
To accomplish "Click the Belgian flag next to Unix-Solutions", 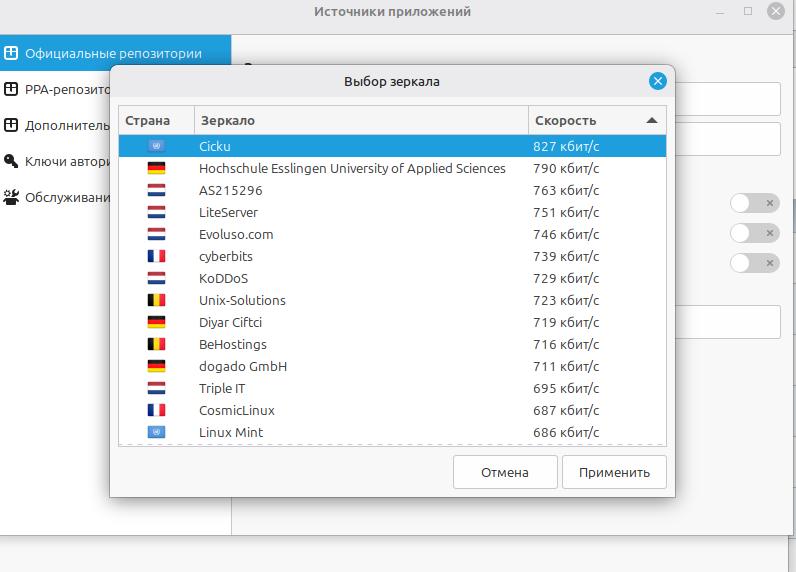I will coord(156,300).
